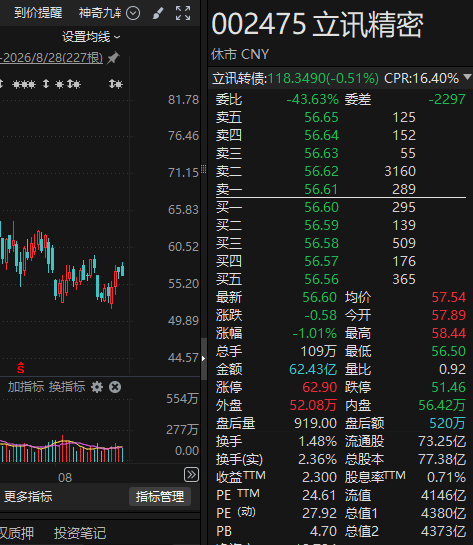Image resolution: width=473 pixels, height=545 pixels.
Task: Open 设置均线 moving average settings
Action: point(91,36)
